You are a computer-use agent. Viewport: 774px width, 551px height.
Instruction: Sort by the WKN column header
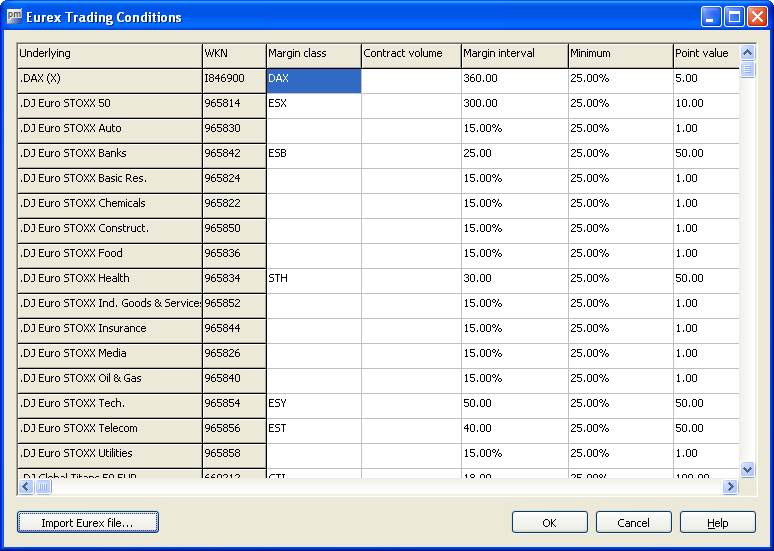(x=233, y=54)
